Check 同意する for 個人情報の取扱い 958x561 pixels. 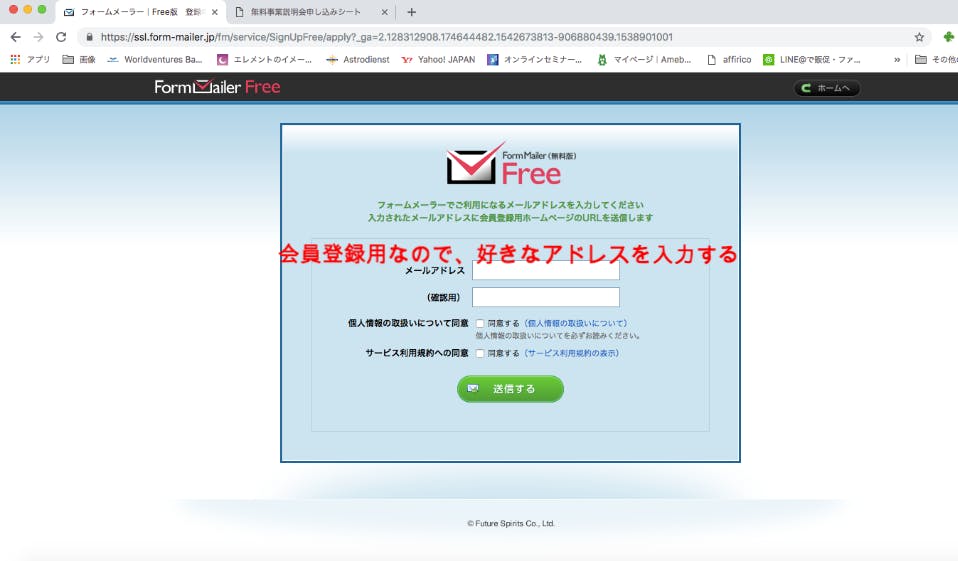[x=480, y=323]
